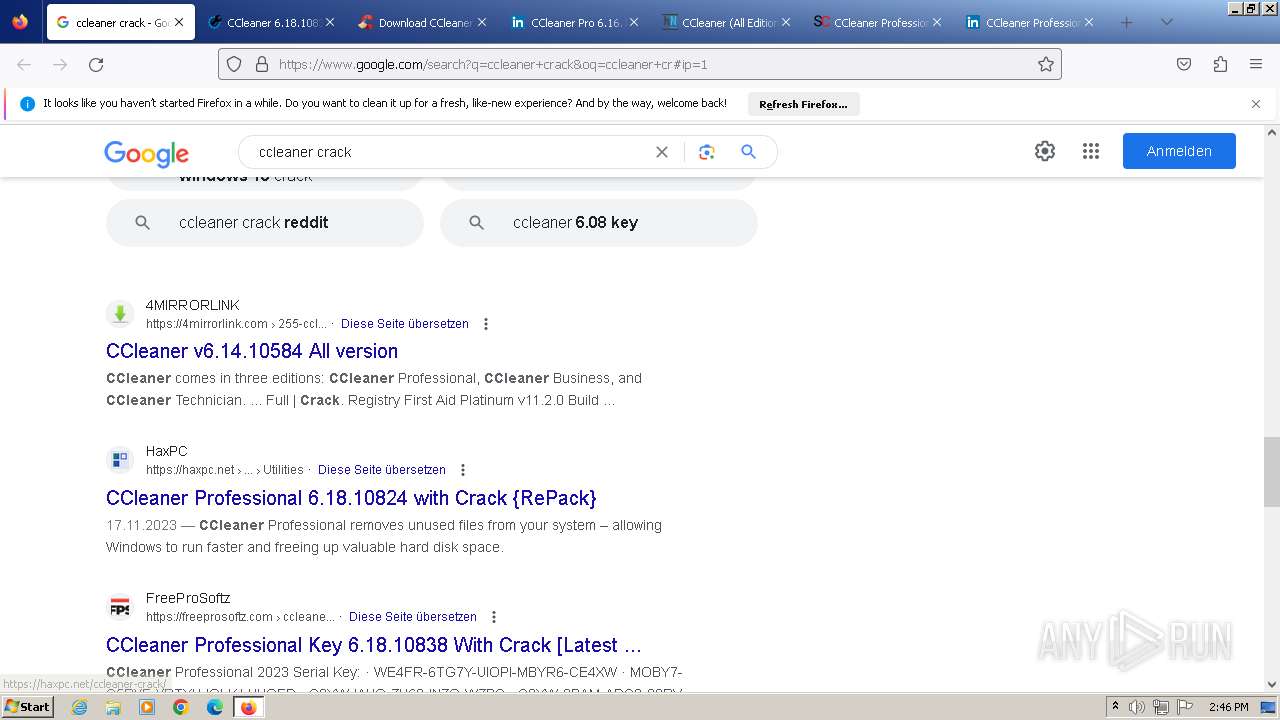Show hidden system tray icons
The width and height of the screenshot is (1280, 720).
pyautogui.click(x=1116, y=707)
